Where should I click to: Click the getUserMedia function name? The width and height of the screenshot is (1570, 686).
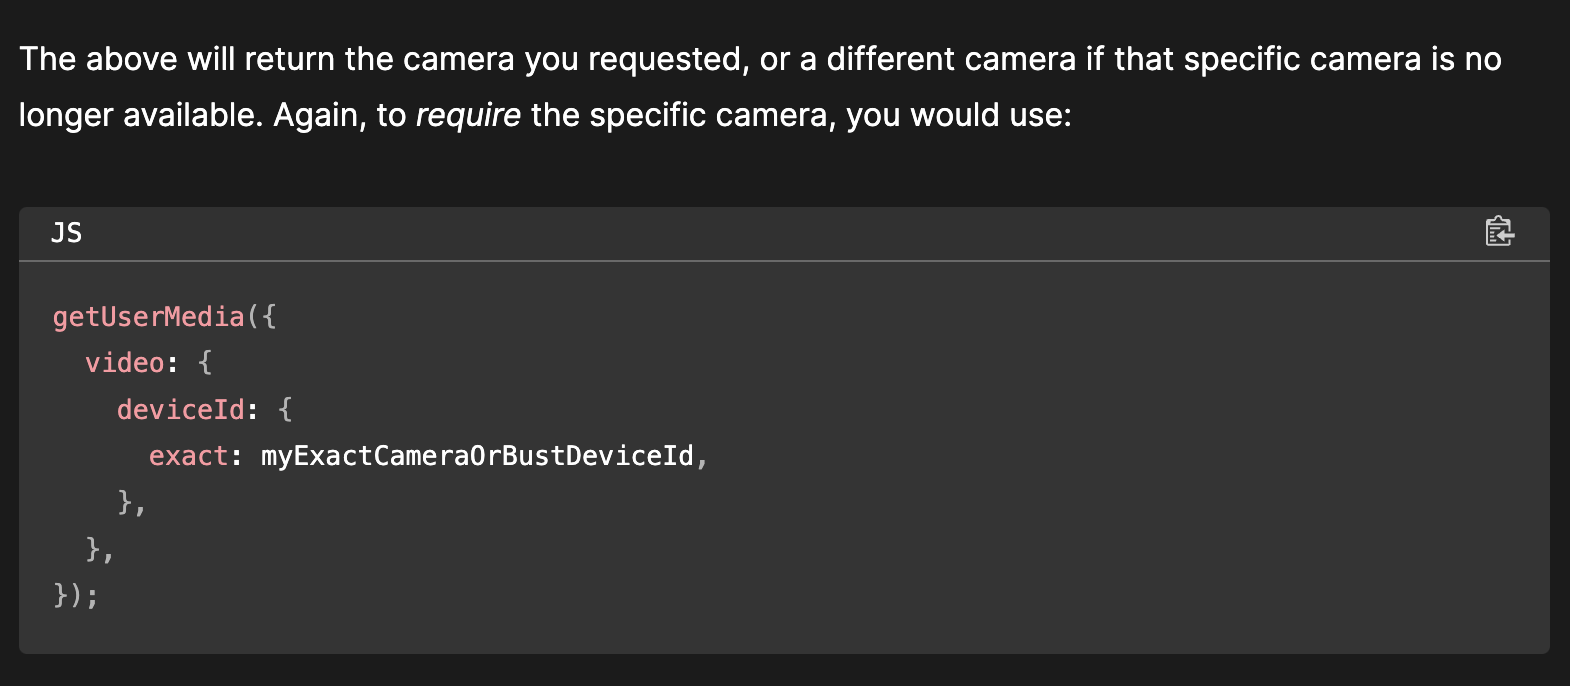click(148, 317)
